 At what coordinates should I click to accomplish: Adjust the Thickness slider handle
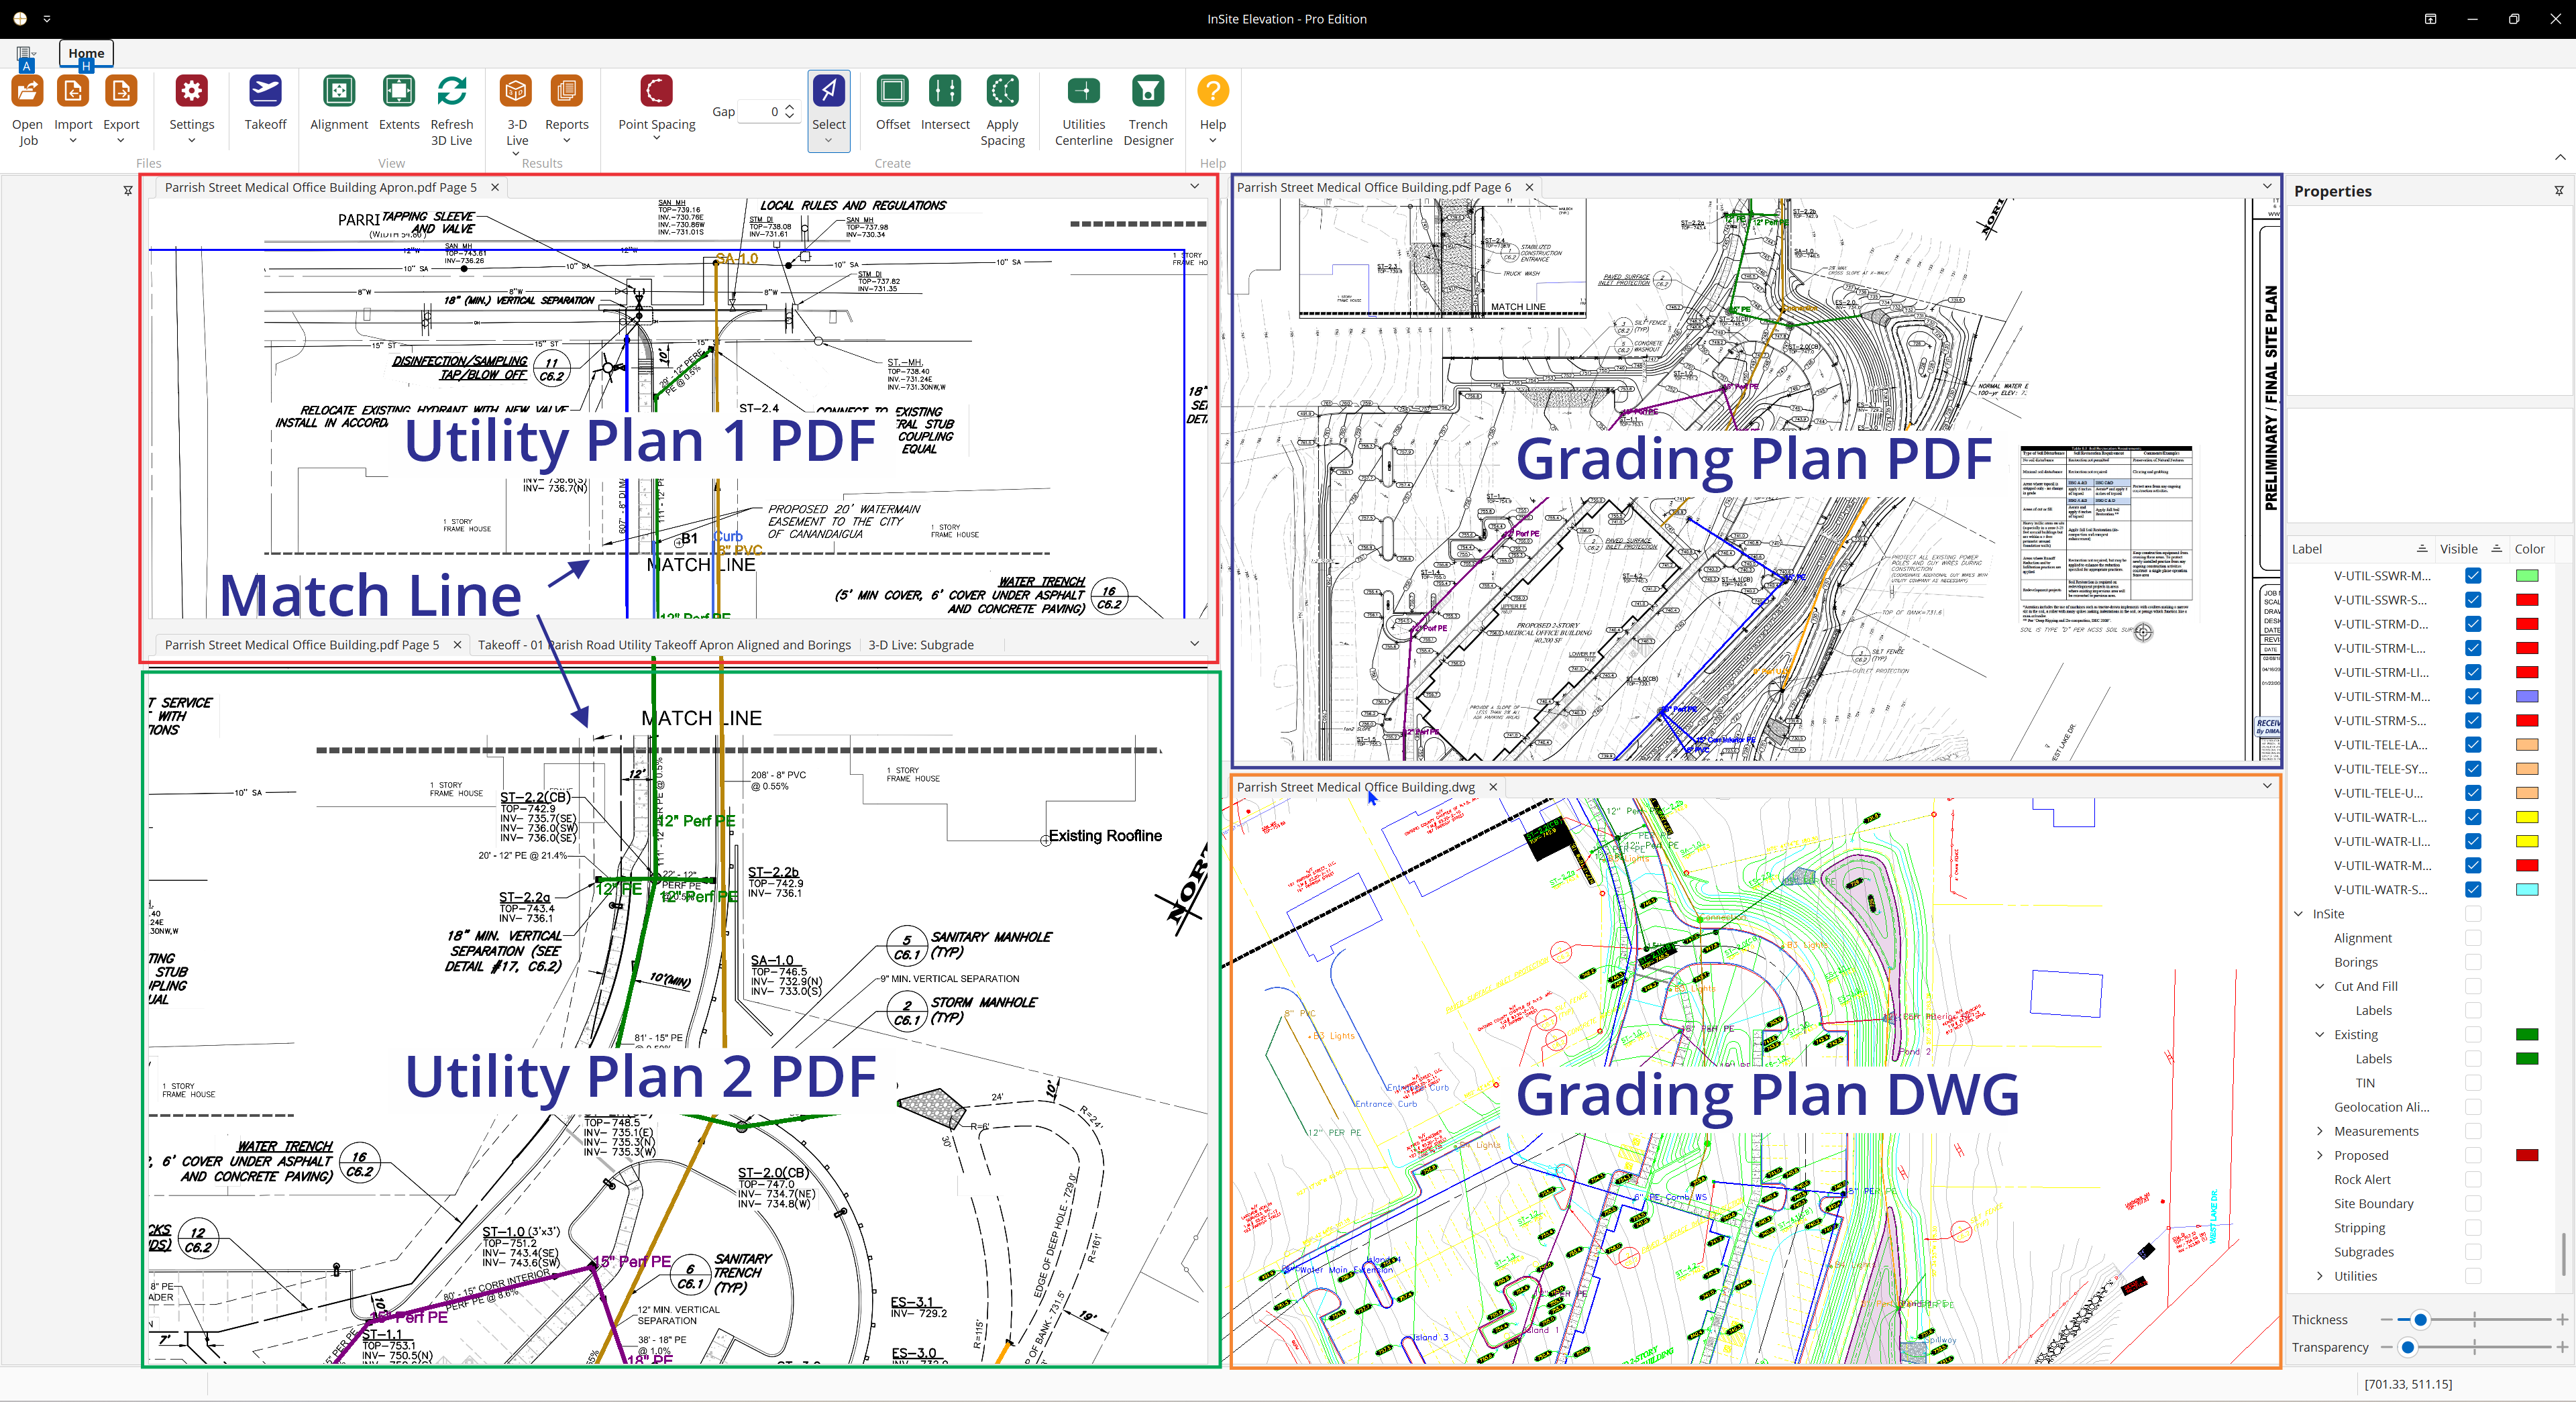click(2420, 1320)
